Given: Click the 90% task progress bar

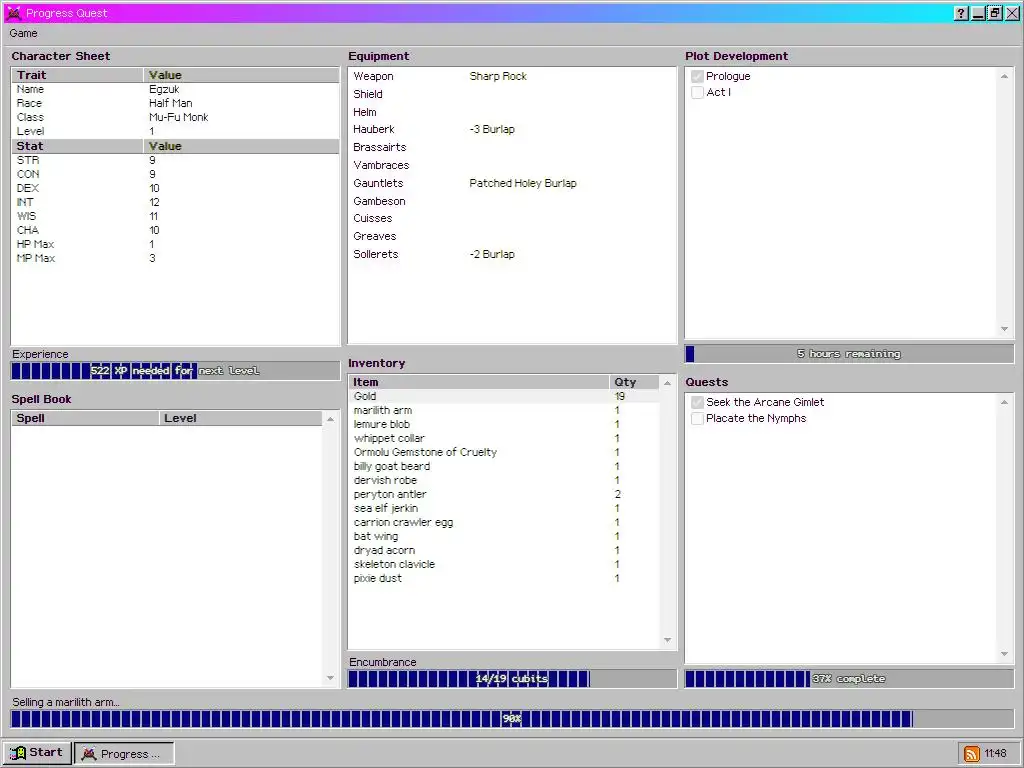Looking at the screenshot, I should tap(512, 719).
